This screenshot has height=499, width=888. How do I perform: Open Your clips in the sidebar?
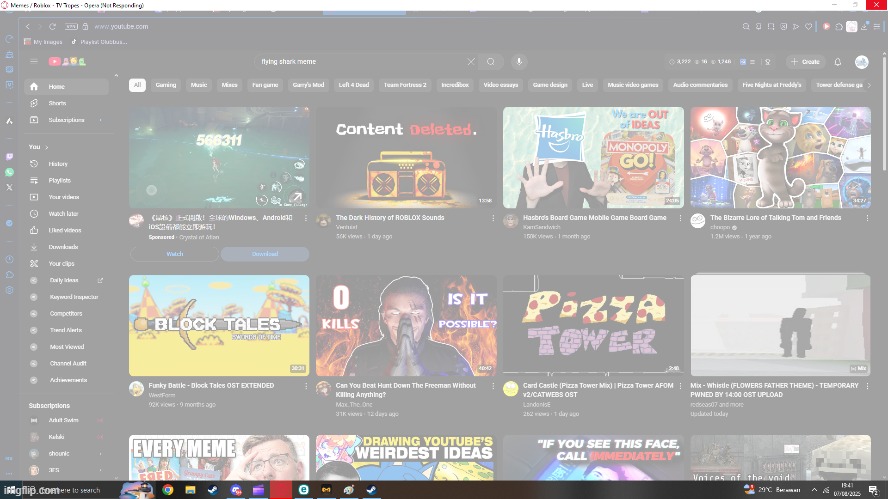66,263
